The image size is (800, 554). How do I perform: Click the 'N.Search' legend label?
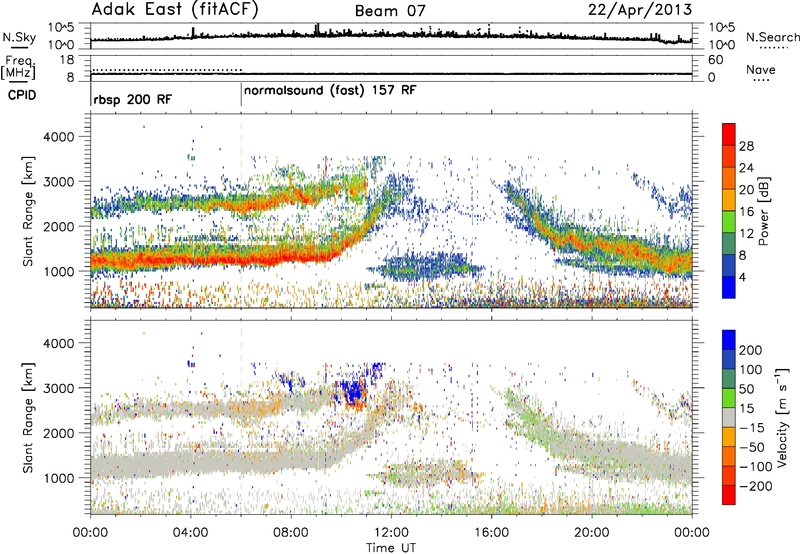click(x=772, y=37)
